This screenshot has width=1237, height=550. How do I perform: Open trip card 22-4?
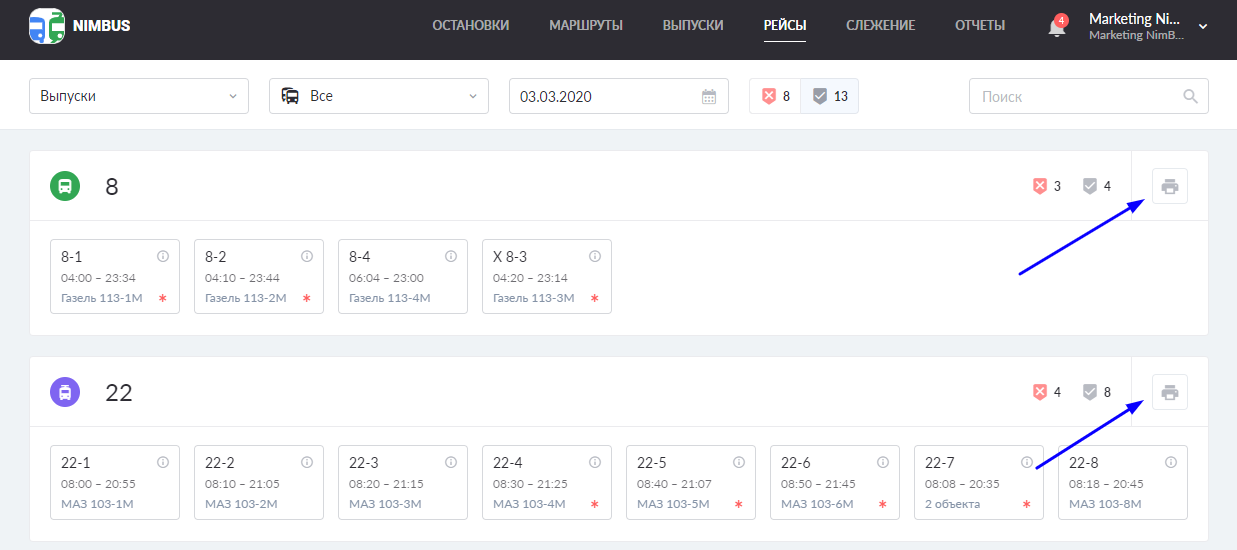click(547, 483)
